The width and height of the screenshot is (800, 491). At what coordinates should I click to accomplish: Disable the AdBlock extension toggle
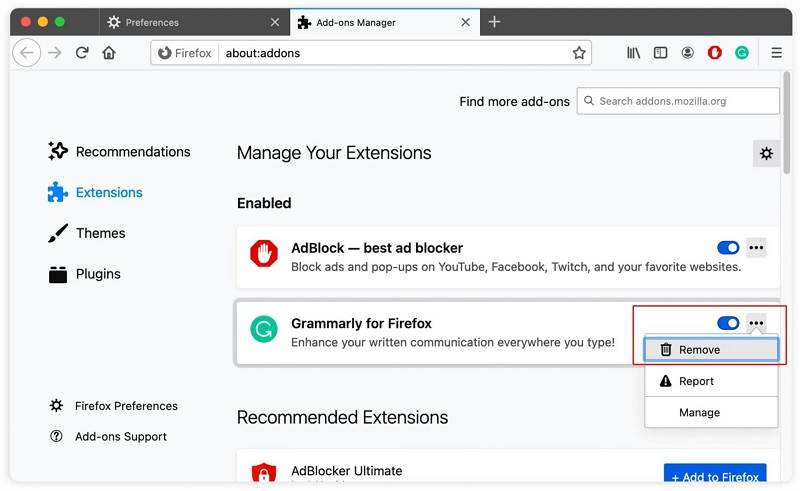[728, 248]
